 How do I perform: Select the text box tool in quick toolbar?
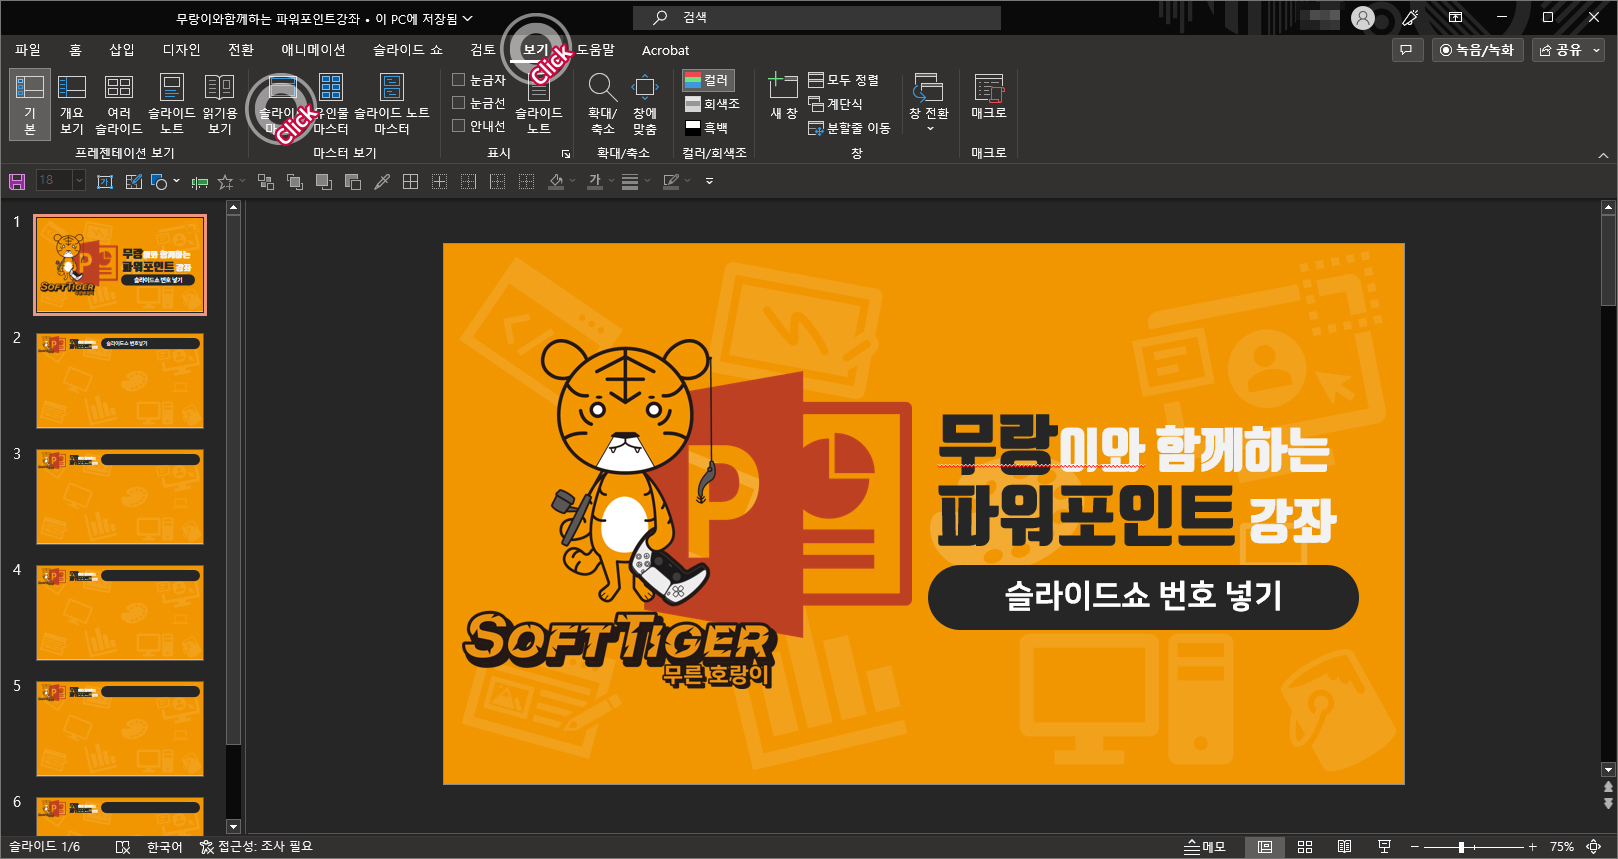pos(105,181)
